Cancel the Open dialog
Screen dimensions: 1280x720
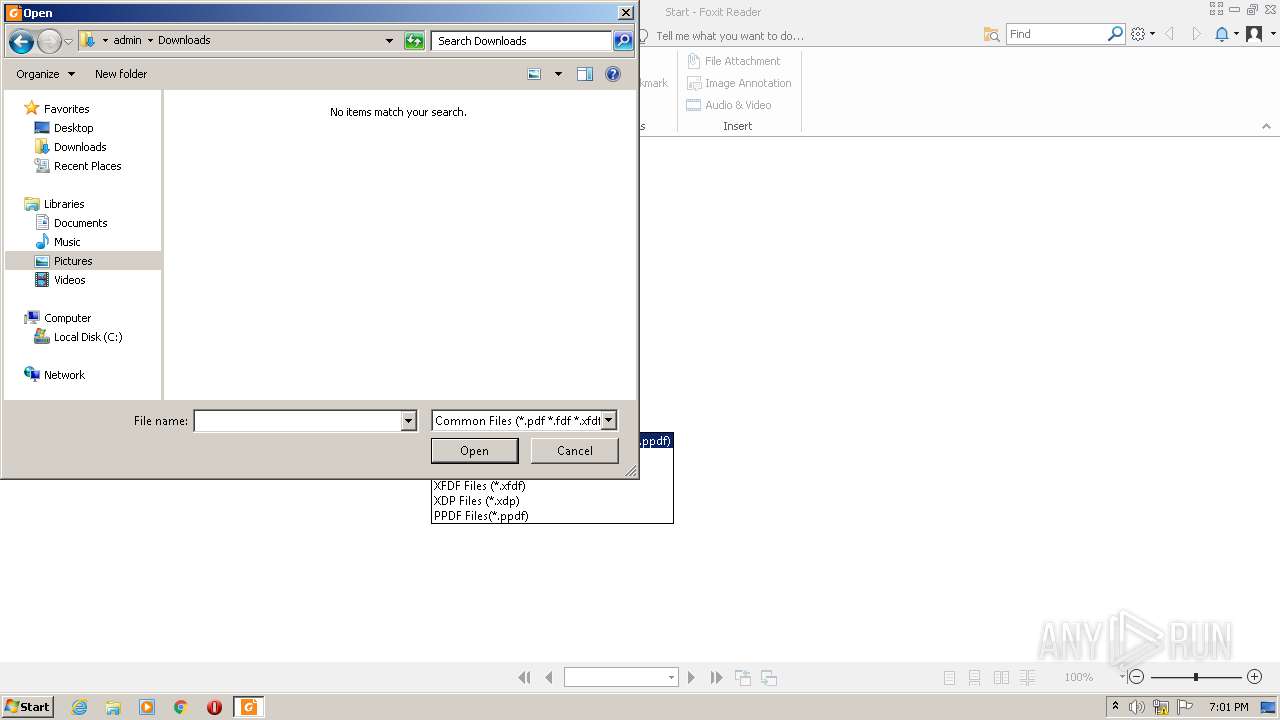coord(574,451)
